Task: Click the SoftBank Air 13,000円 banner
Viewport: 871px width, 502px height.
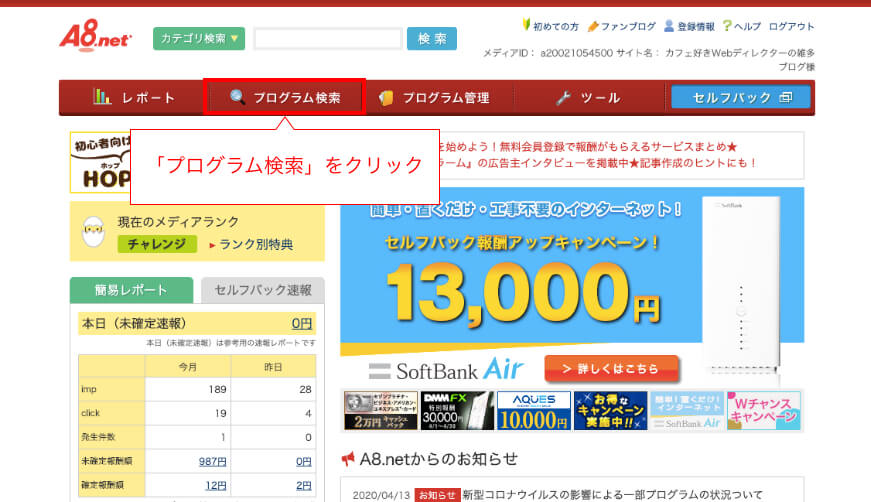Action: tap(572, 287)
